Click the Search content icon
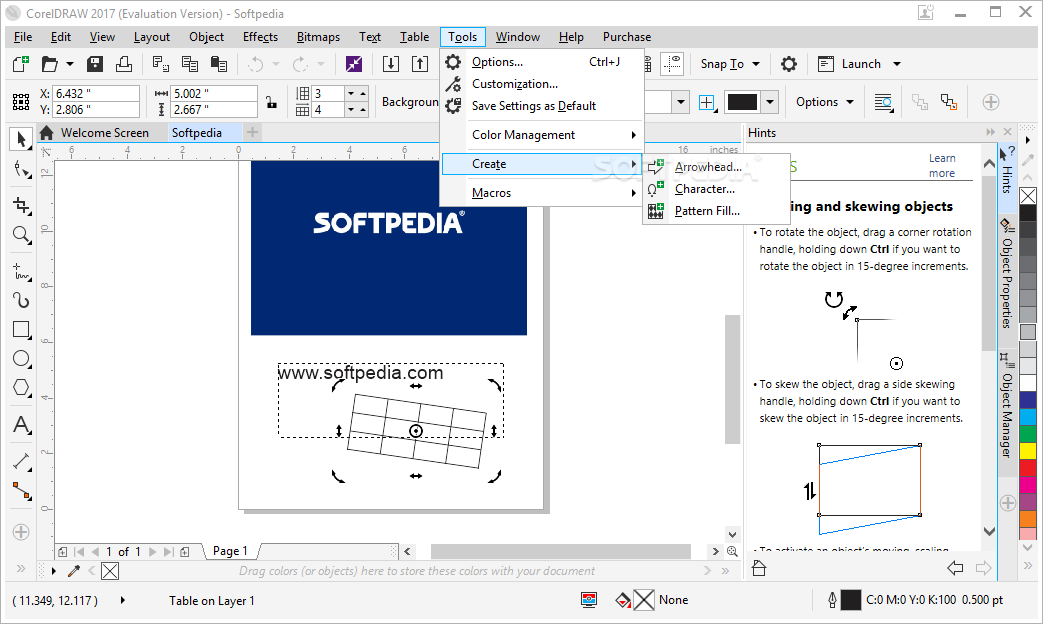Image resolution: width=1043 pixels, height=624 pixels. (x=354, y=64)
